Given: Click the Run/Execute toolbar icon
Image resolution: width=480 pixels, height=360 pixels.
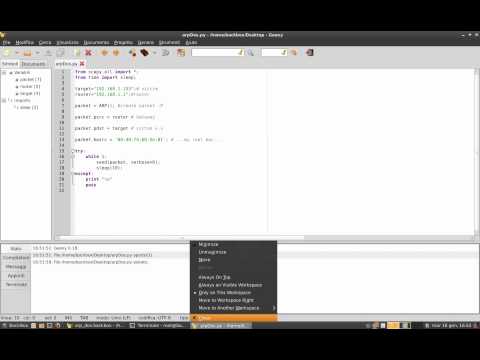Looking at the screenshot, I should point(165,53).
